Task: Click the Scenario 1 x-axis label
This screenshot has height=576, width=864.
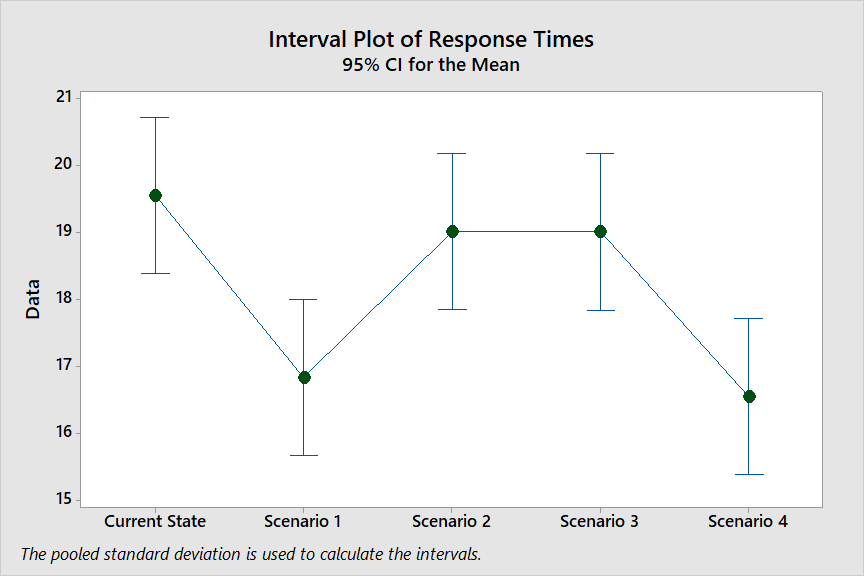Action: click(x=303, y=521)
